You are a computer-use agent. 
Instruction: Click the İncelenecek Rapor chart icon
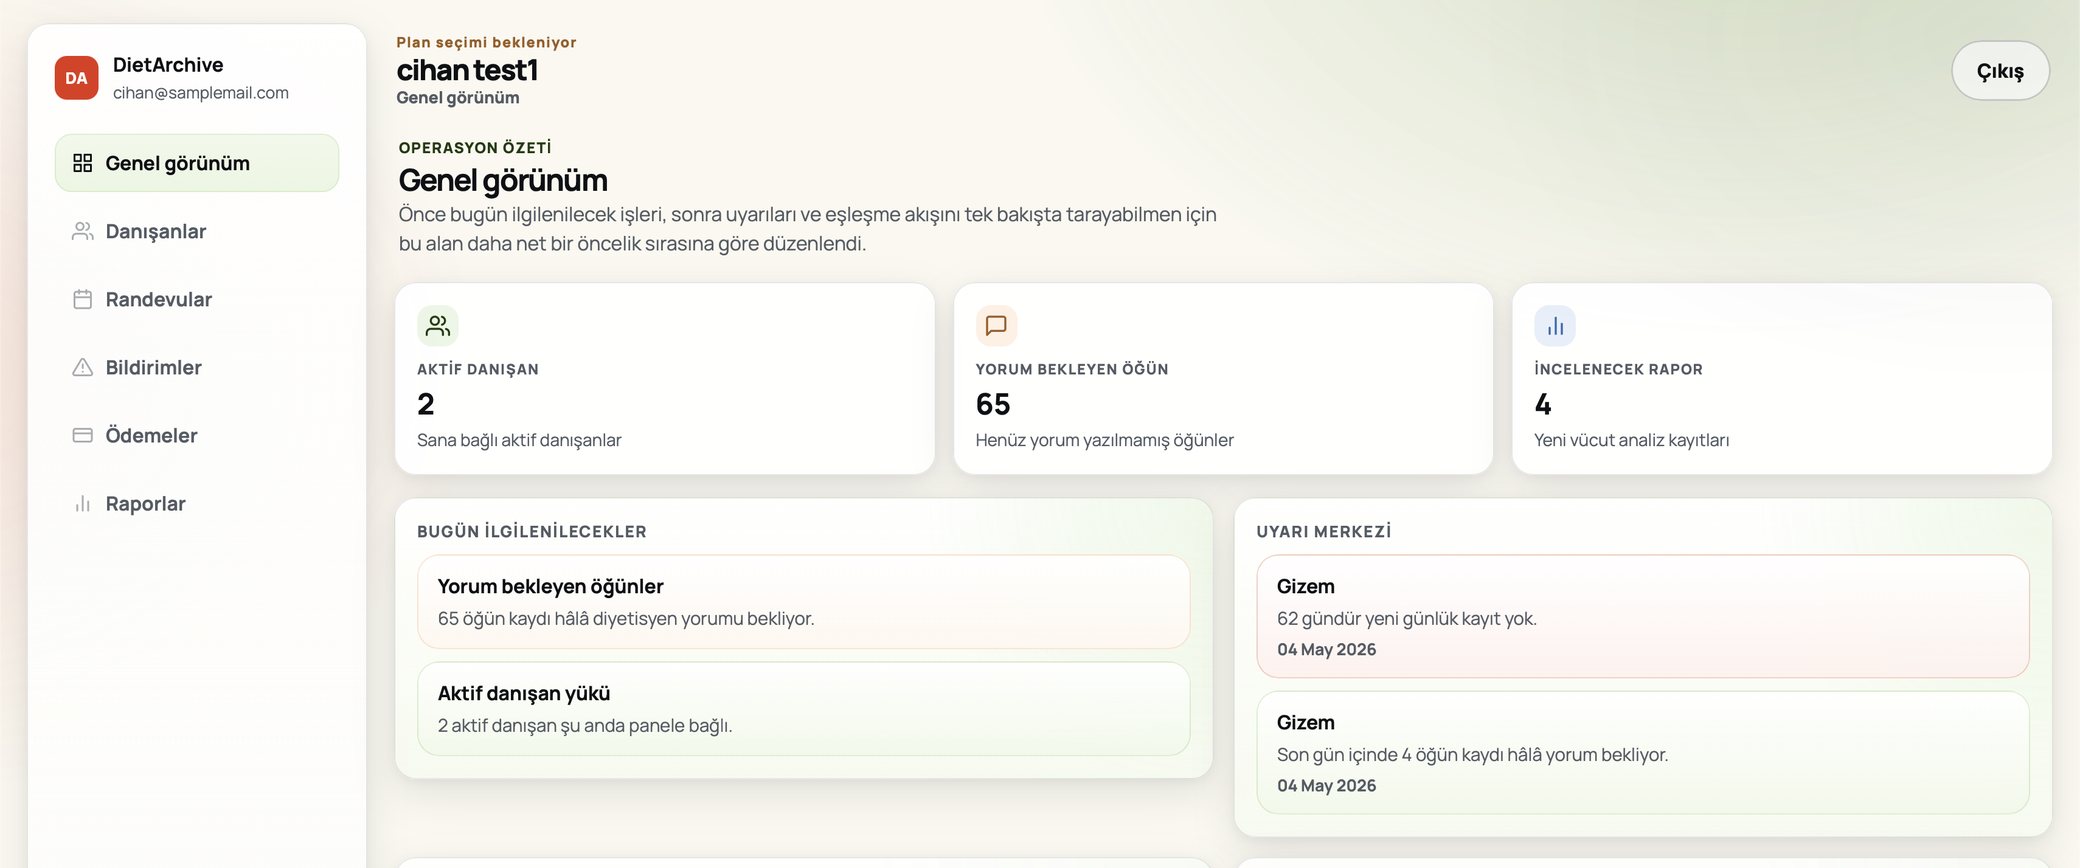(1555, 326)
